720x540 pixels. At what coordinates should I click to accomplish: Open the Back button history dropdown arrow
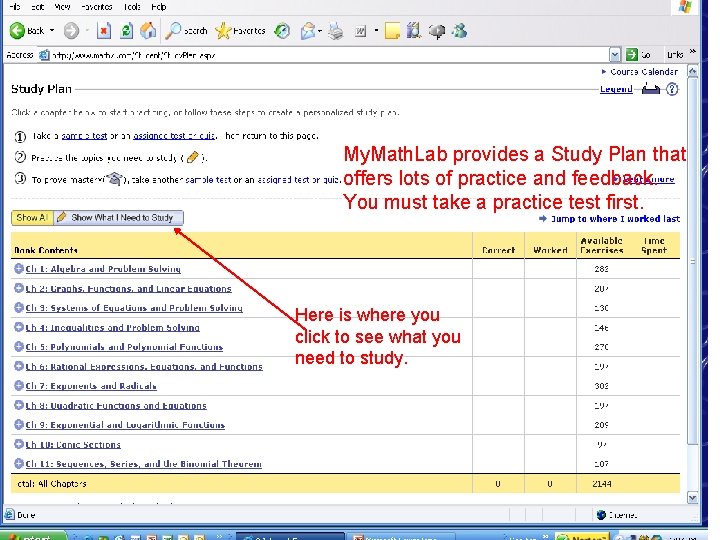click(52, 31)
